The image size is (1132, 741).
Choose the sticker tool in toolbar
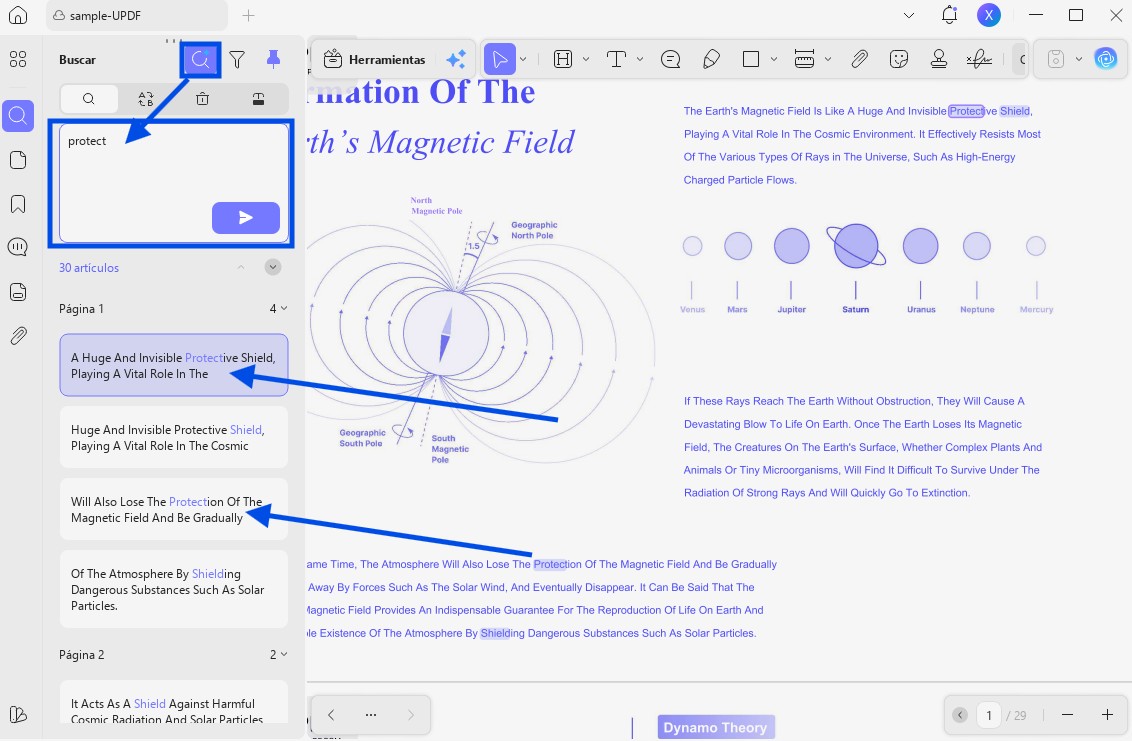tap(899, 60)
